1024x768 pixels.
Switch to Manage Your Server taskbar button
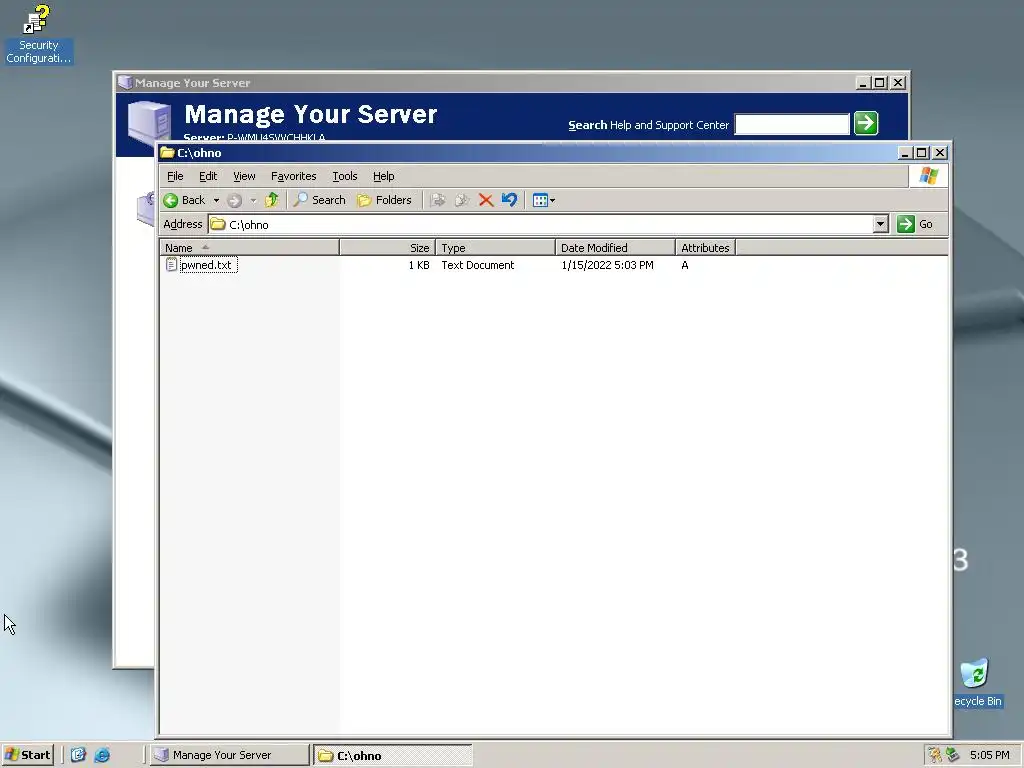coord(229,755)
